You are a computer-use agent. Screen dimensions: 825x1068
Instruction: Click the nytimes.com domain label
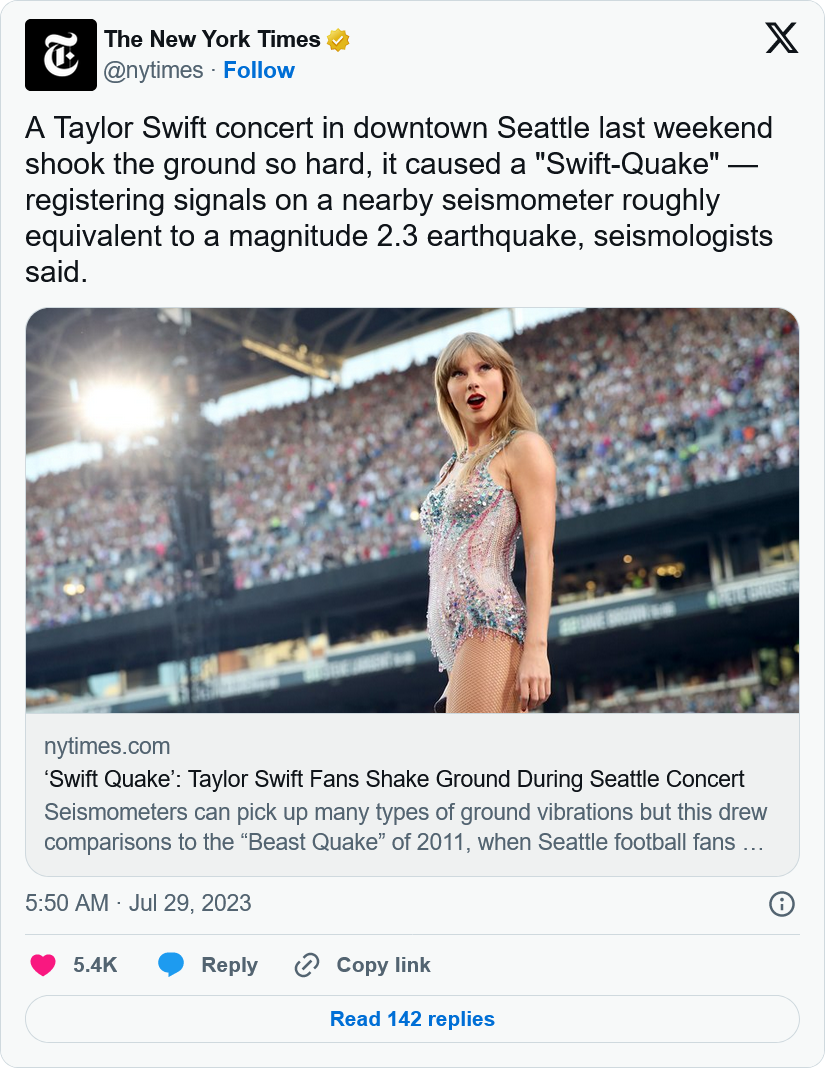click(x=107, y=746)
